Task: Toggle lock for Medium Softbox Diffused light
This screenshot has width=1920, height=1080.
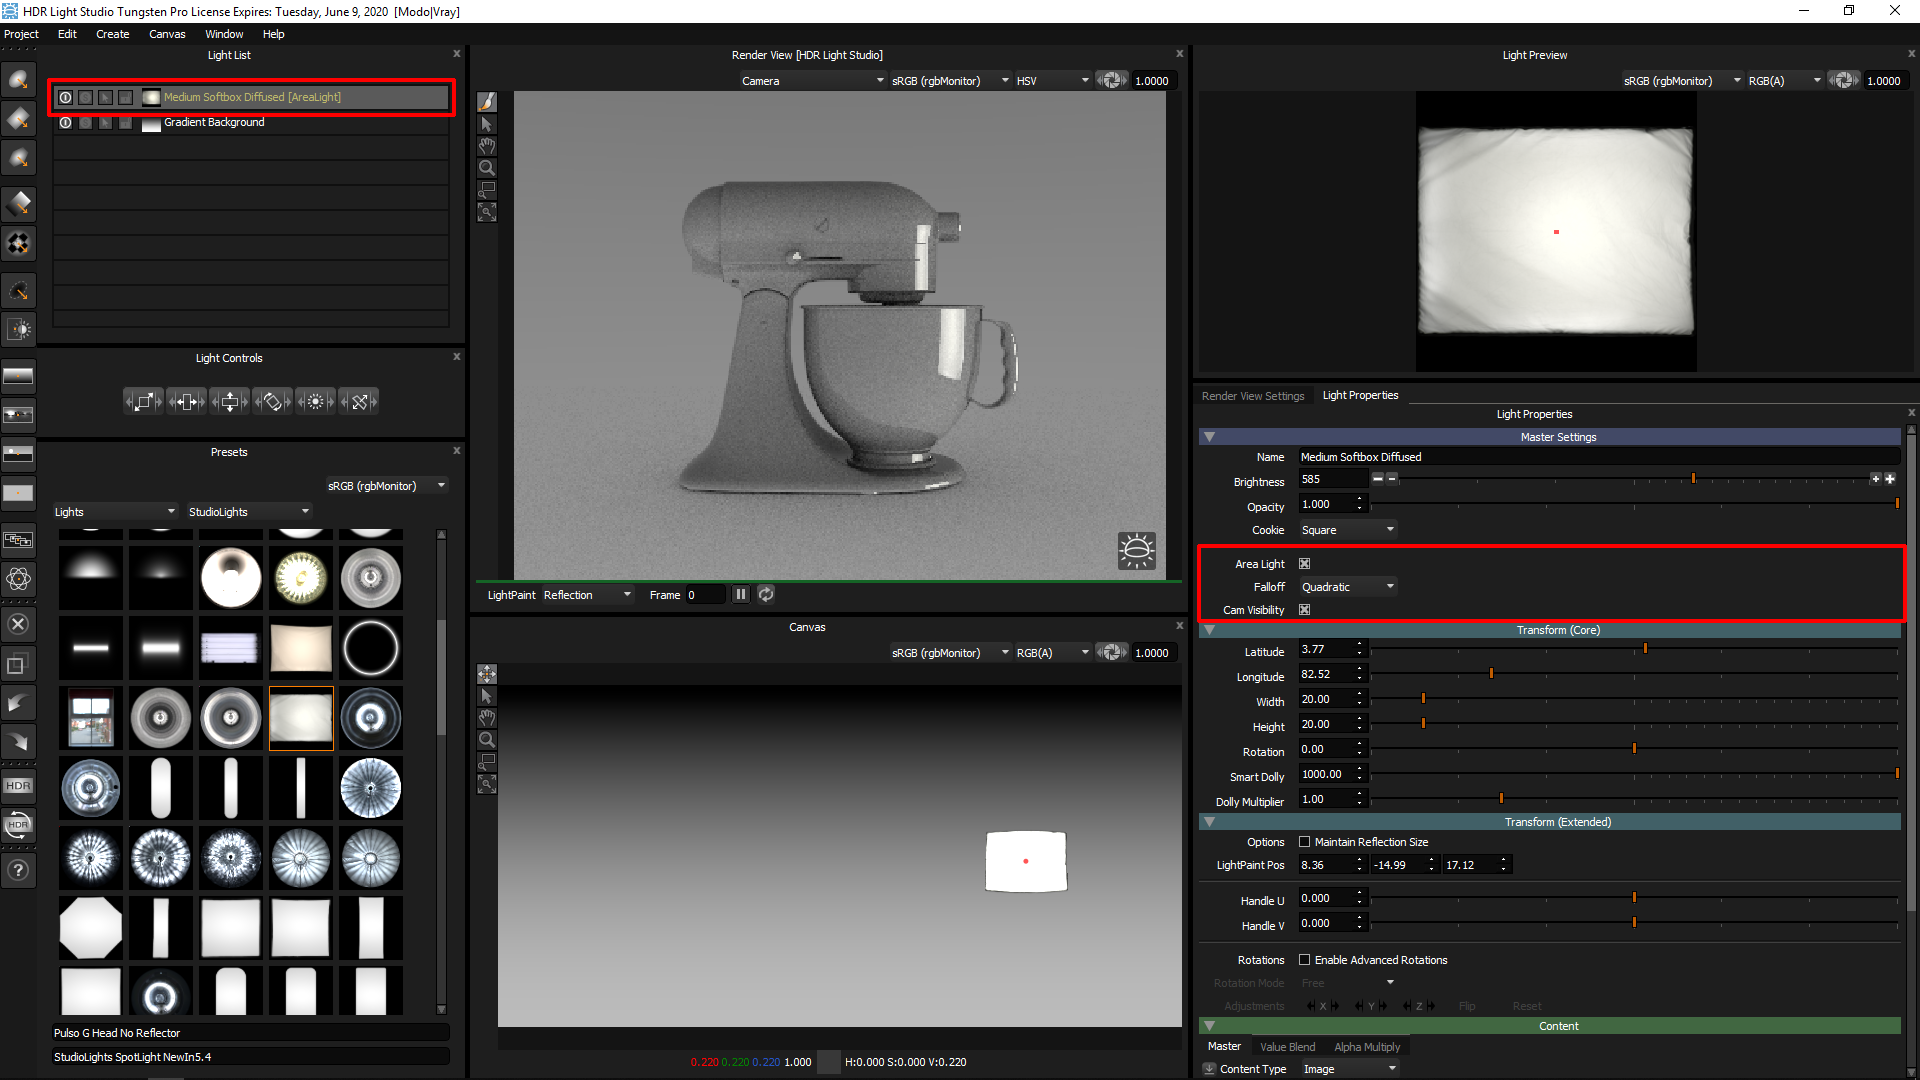Action: tap(125, 98)
